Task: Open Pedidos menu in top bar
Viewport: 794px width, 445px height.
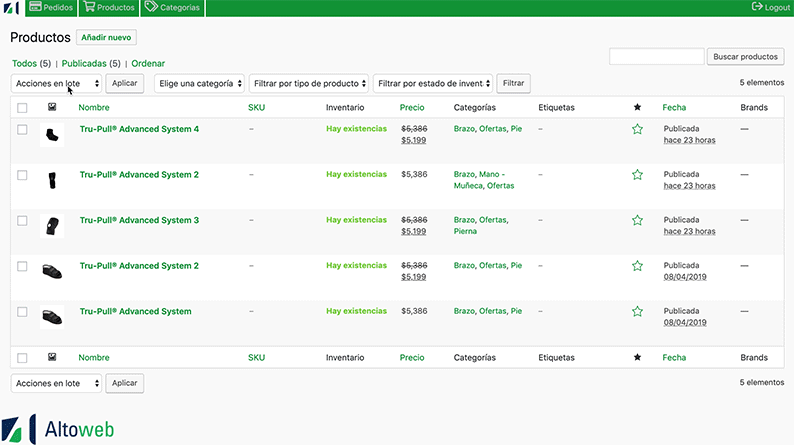Action: pyautogui.click(x=51, y=8)
